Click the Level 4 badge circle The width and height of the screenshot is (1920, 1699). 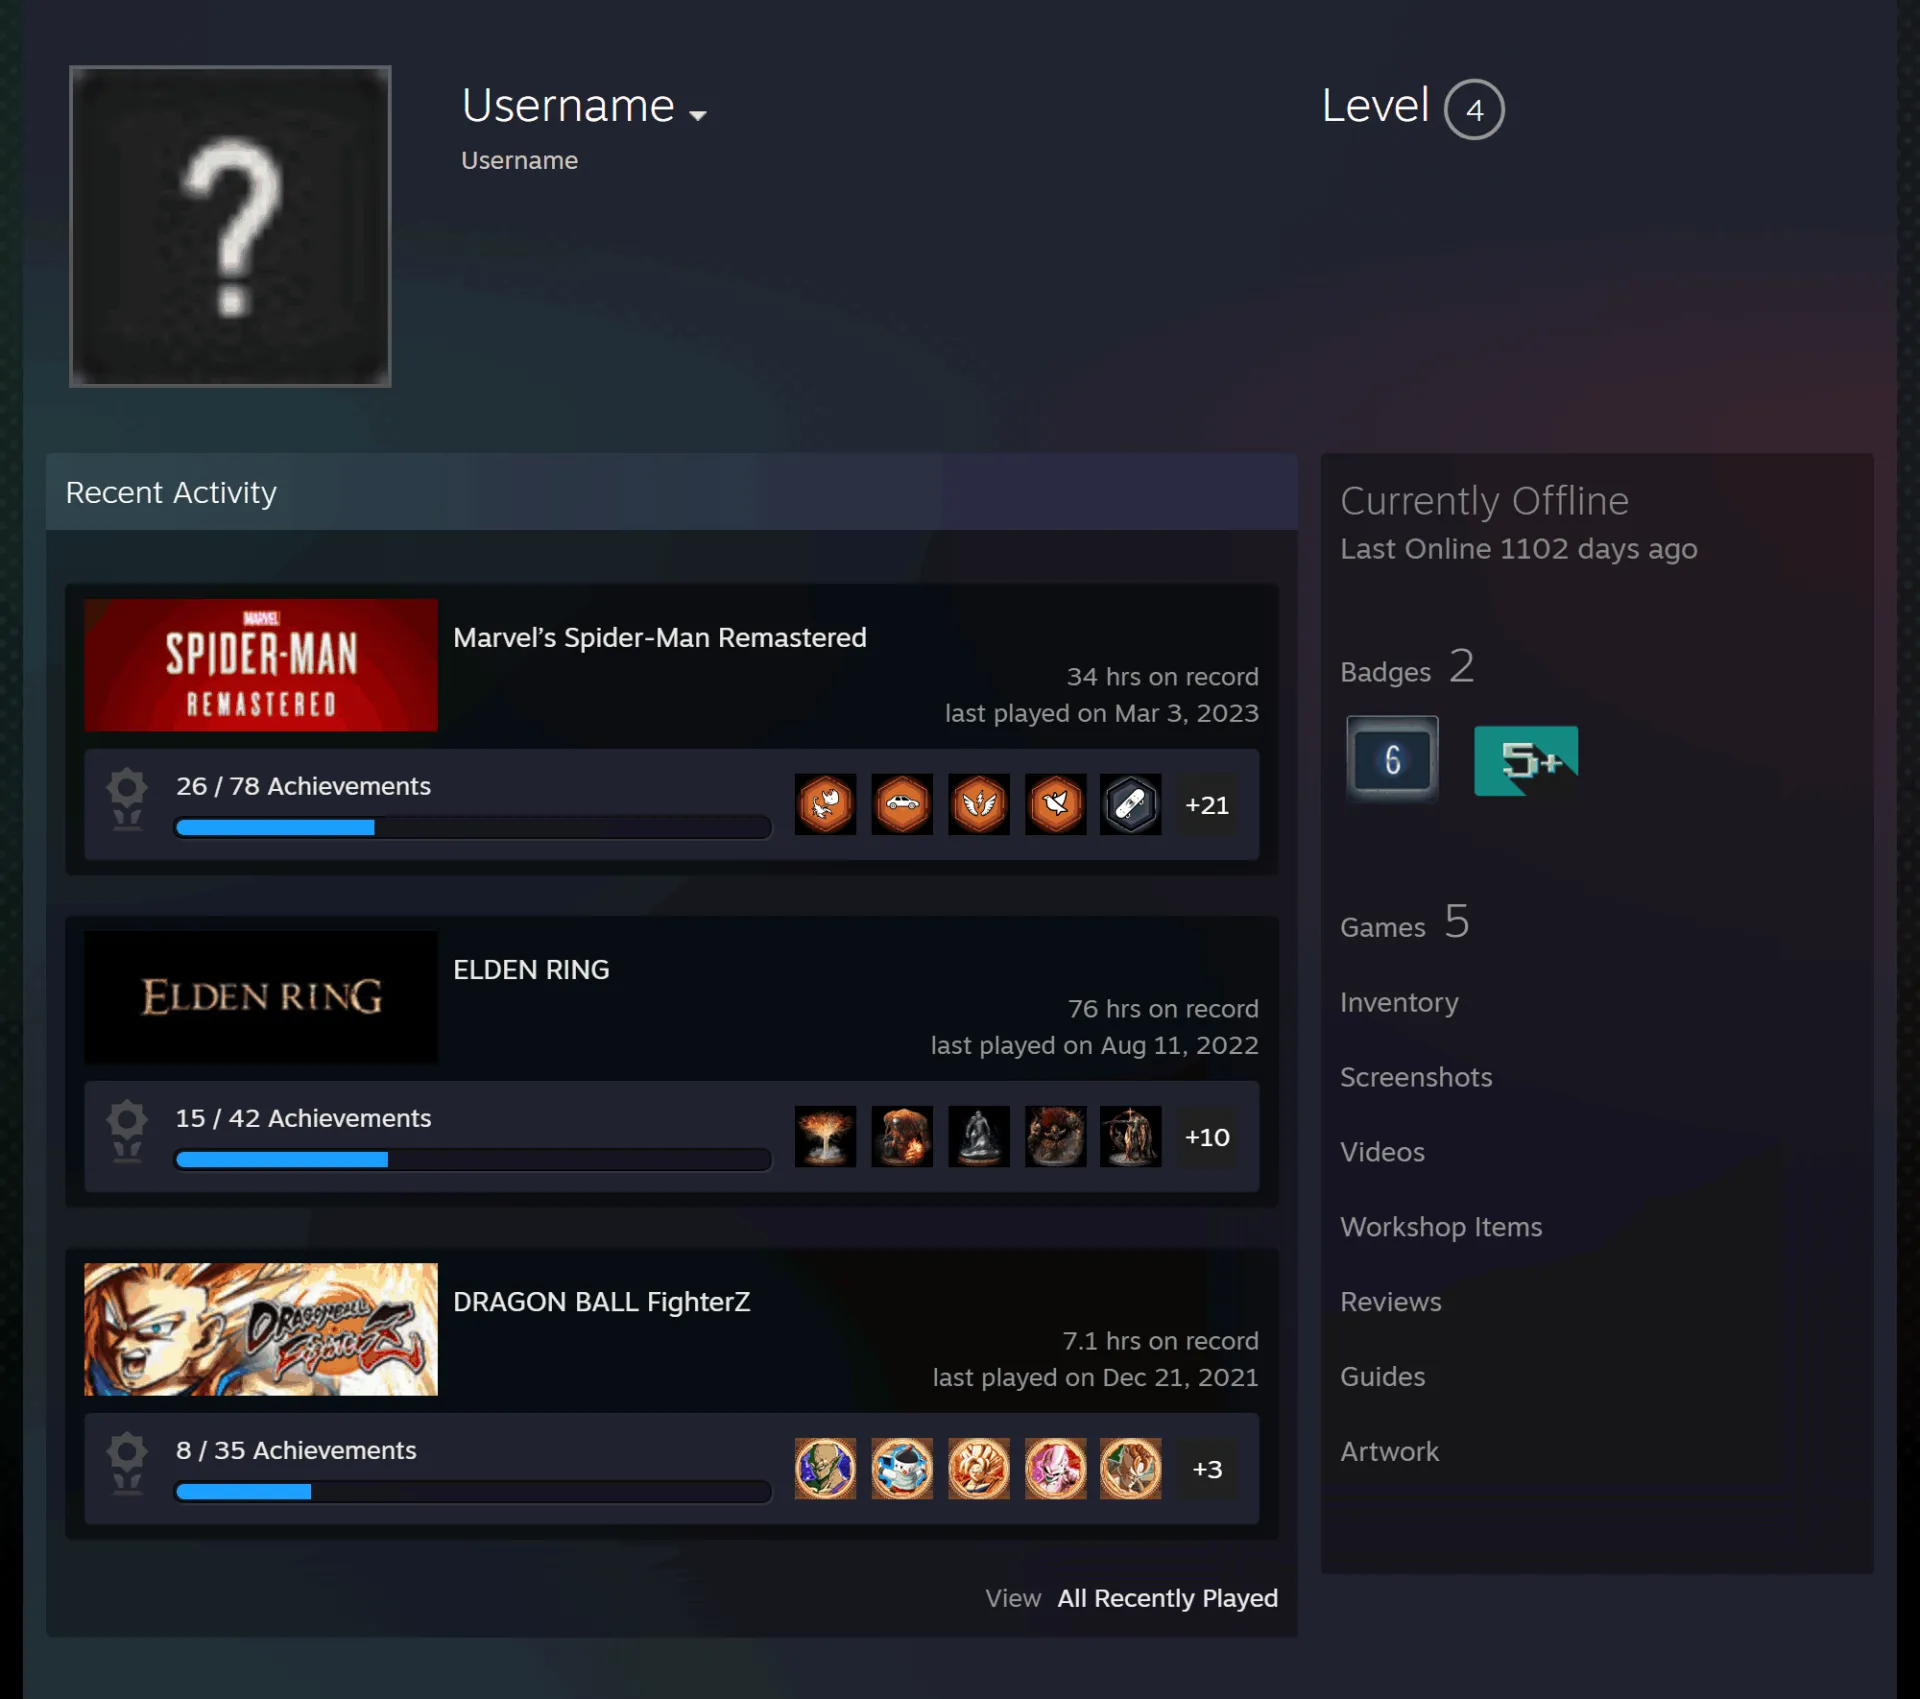click(x=1474, y=109)
